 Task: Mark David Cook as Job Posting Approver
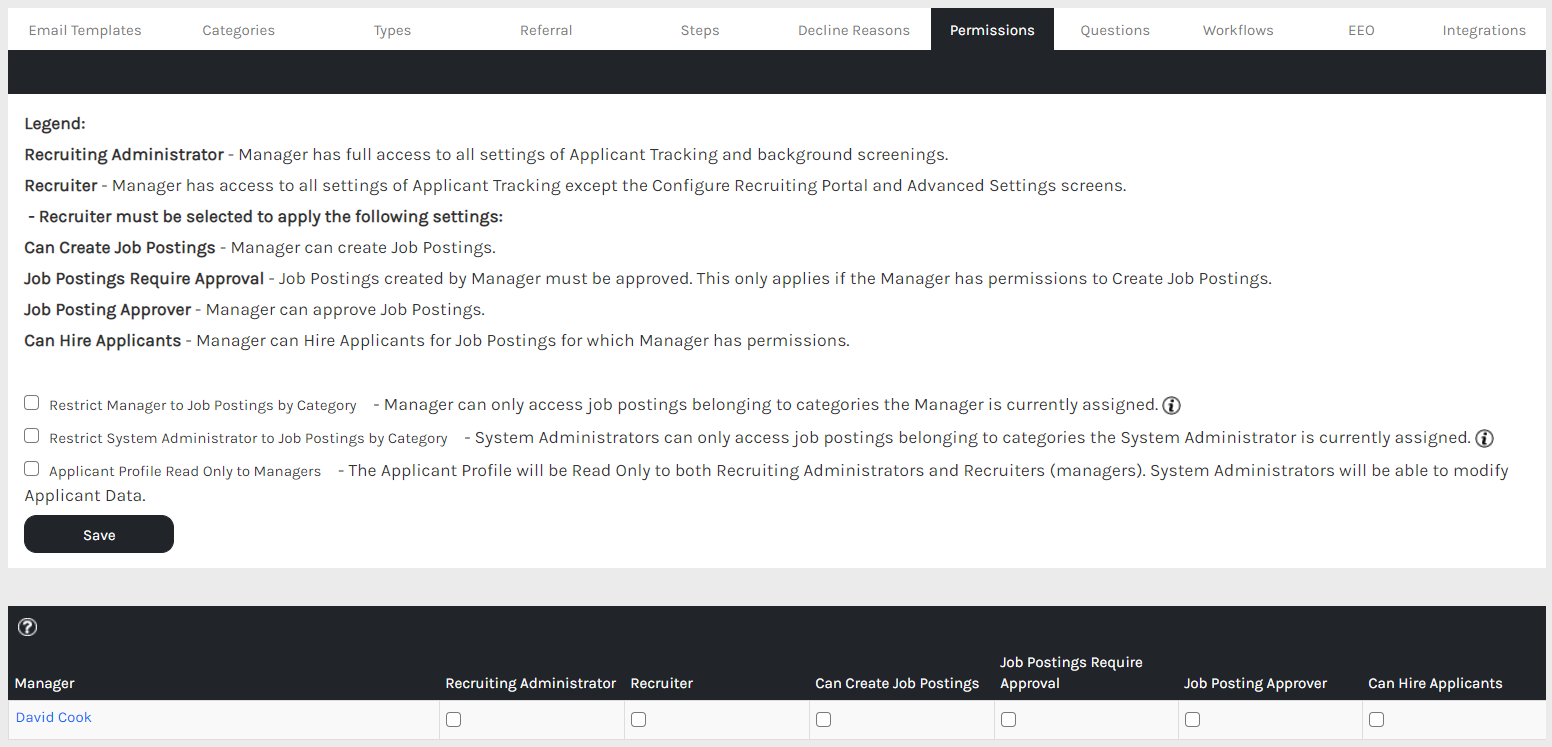pyautogui.click(x=1193, y=719)
